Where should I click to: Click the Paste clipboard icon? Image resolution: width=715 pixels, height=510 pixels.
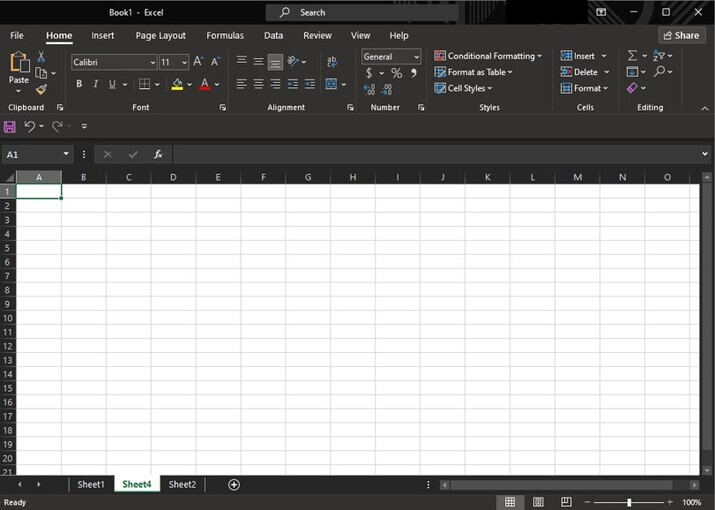[19, 62]
